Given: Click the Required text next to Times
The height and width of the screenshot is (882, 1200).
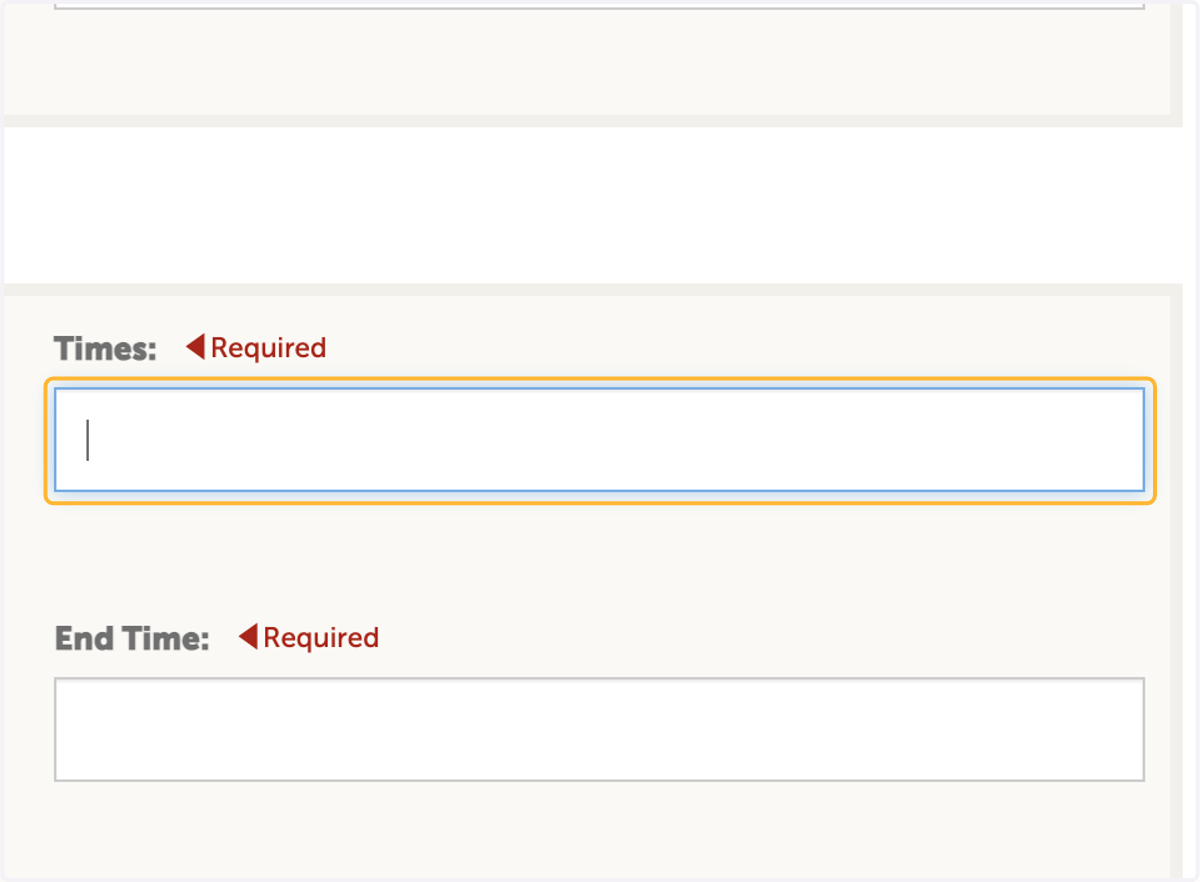Looking at the screenshot, I should (268, 348).
